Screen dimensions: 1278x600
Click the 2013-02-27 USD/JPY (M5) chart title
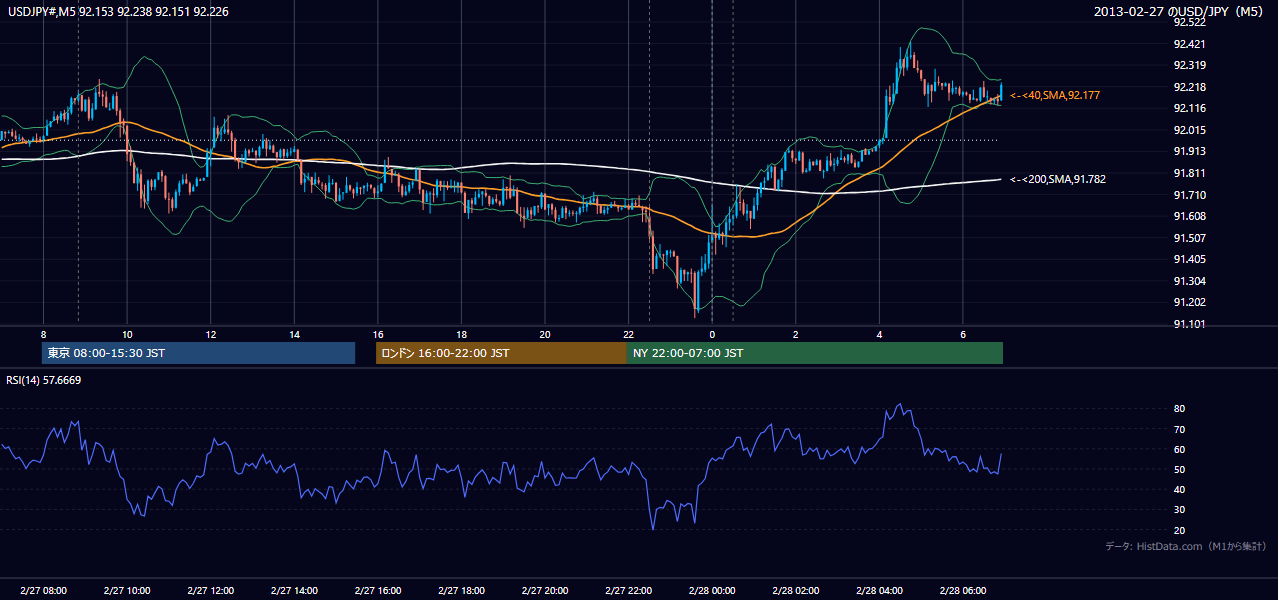click(1180, 12)
